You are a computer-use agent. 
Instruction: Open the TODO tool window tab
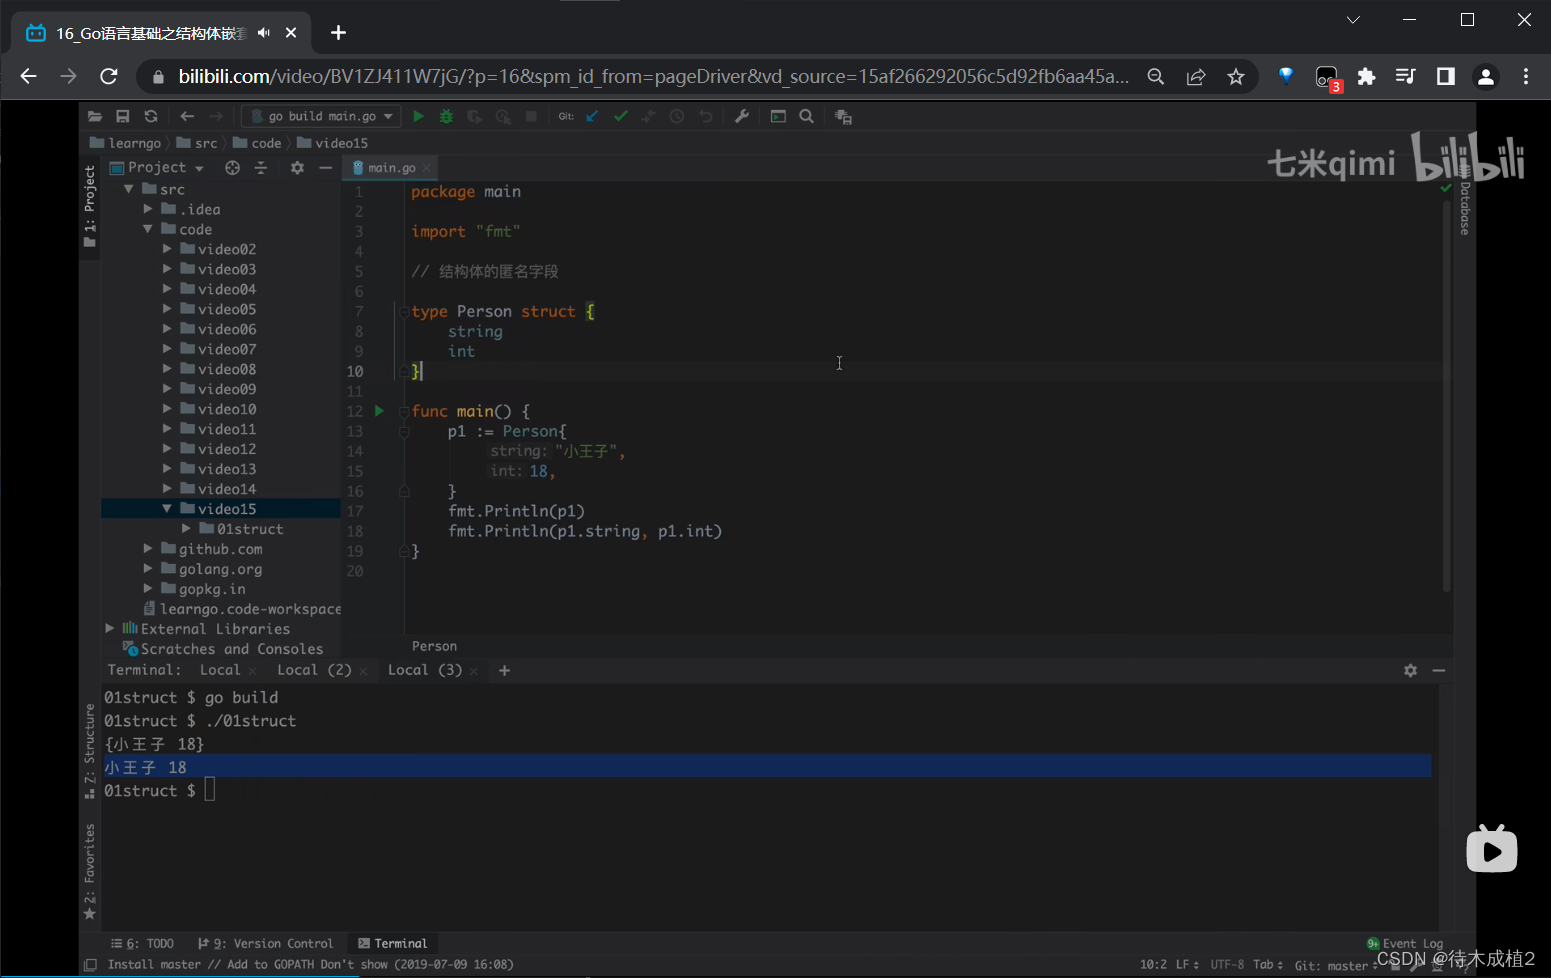[142, 943]
